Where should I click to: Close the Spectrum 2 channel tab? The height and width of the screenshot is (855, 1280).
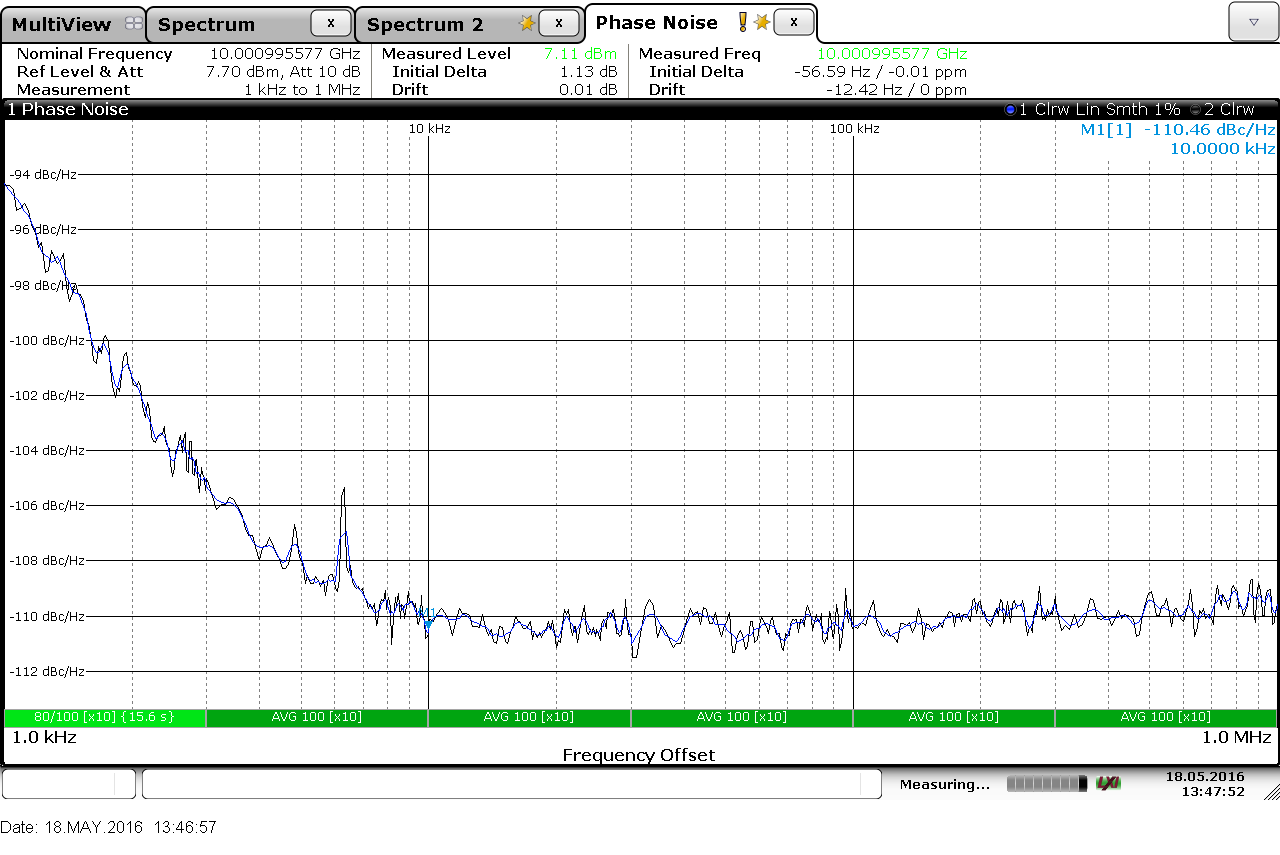558,23
